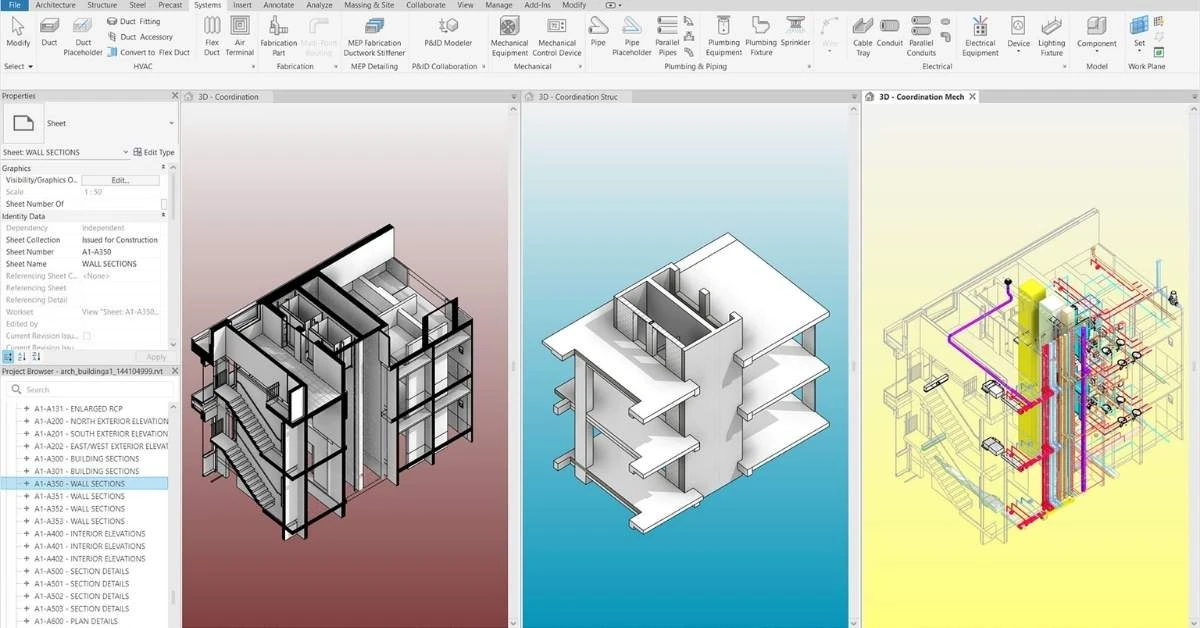Open the Sheet: WALL SECTIONS filter dropdown
Viewport: 1200px width, 628px height.
[x=125, y=152]
